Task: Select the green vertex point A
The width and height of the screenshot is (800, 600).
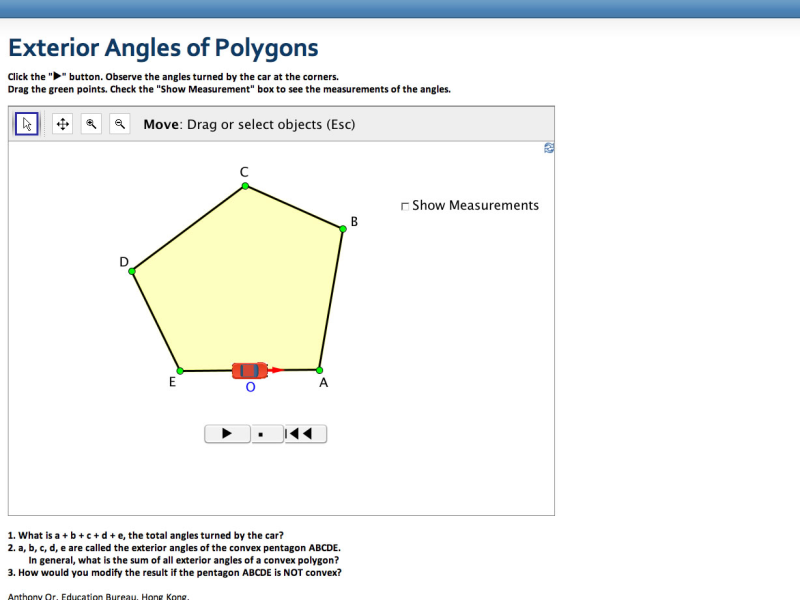Action: (x=321, y=369)
